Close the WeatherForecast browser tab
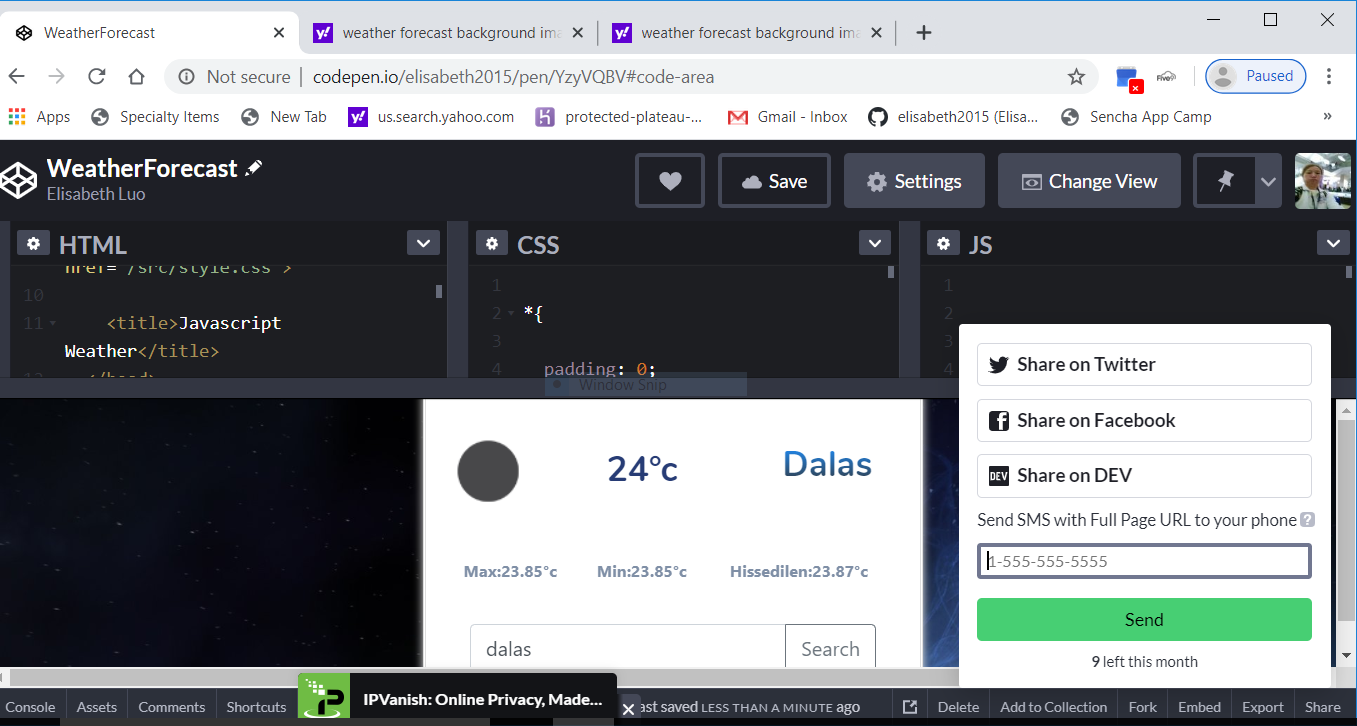 [279, 33]
